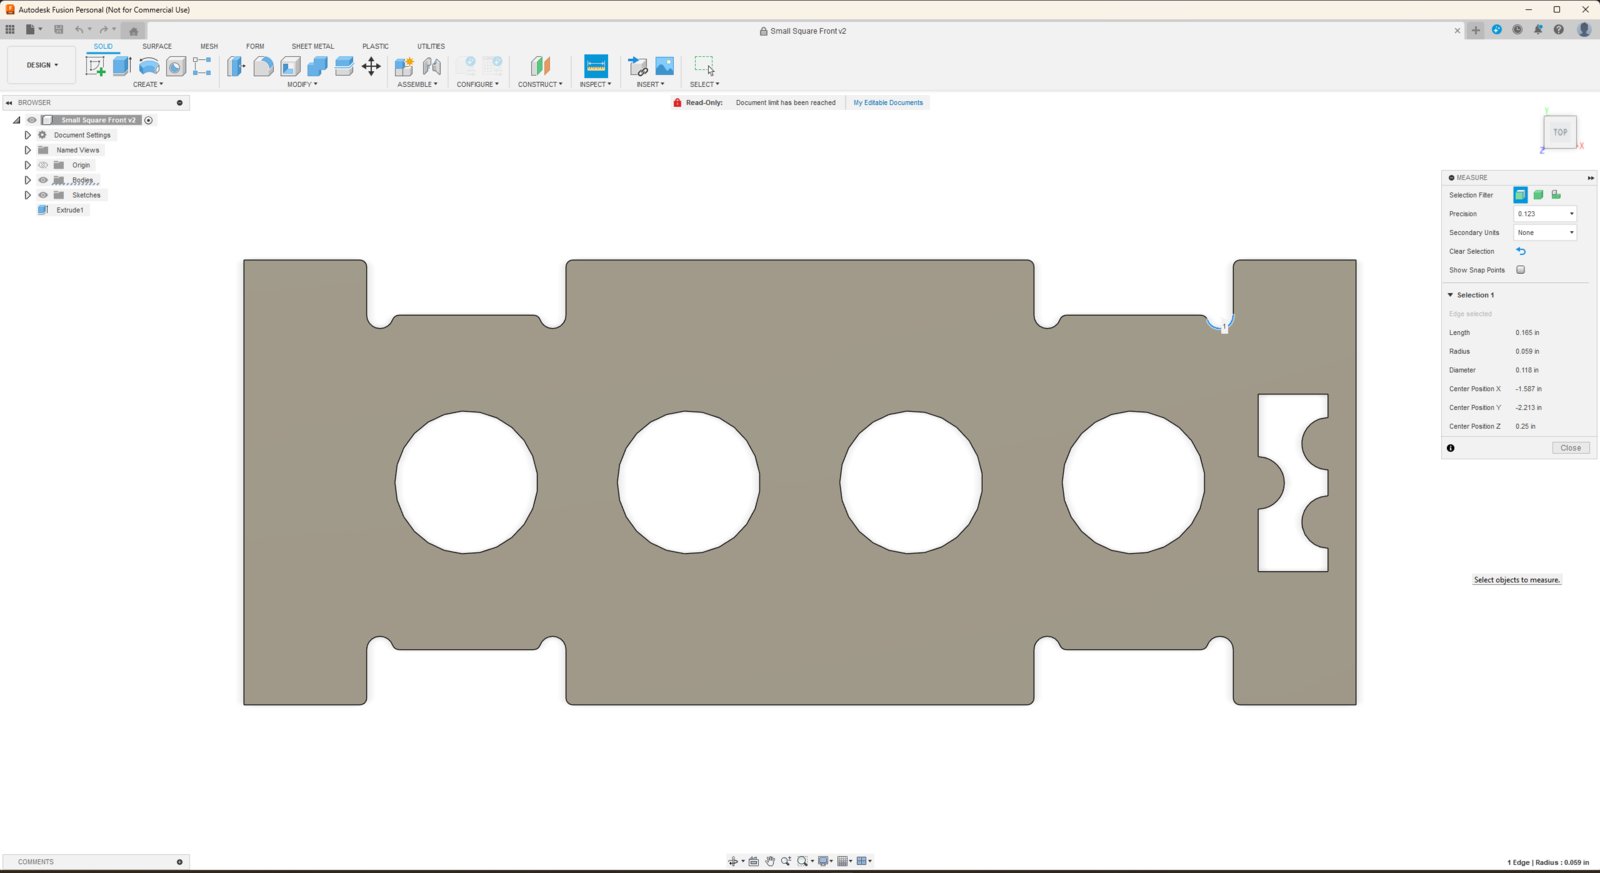Switch to the SURFACE tab
Viewport: 1600px width, 873px height.
tap(157, 46)
